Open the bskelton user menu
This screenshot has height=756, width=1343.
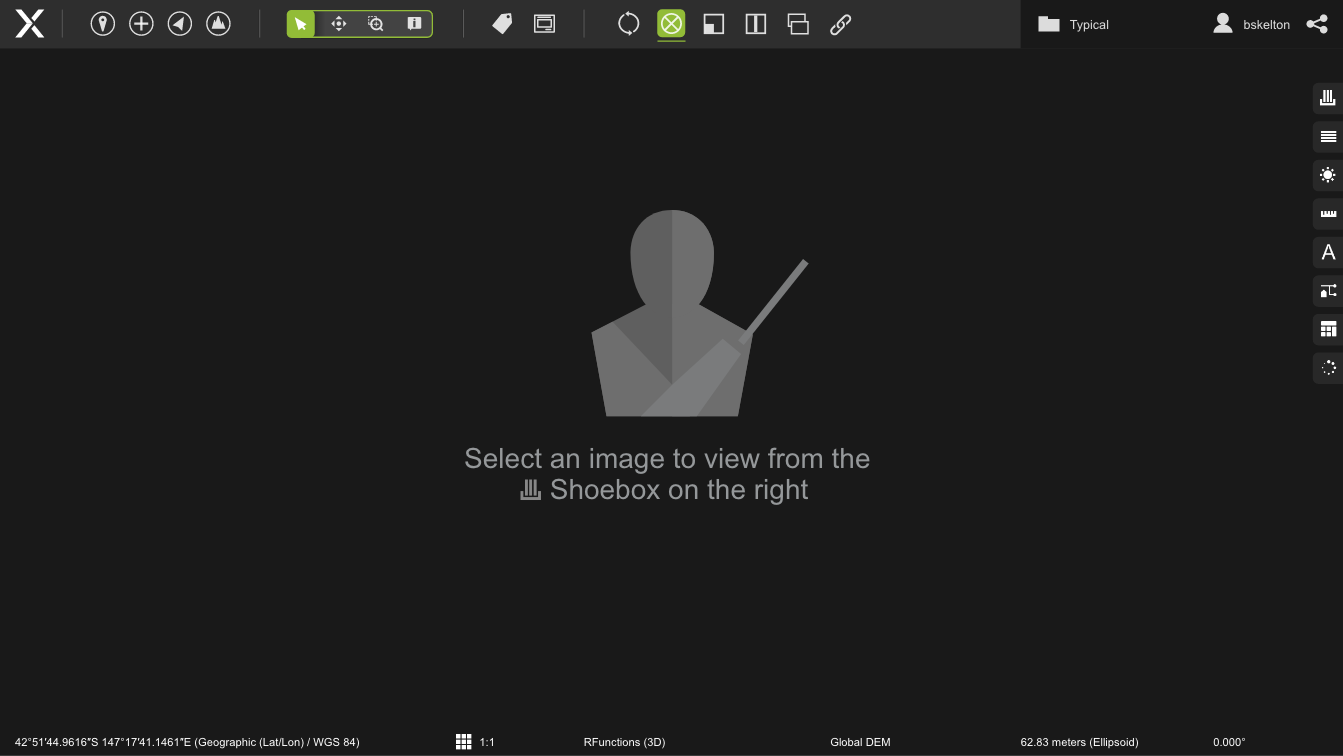tap(1251, 24)
